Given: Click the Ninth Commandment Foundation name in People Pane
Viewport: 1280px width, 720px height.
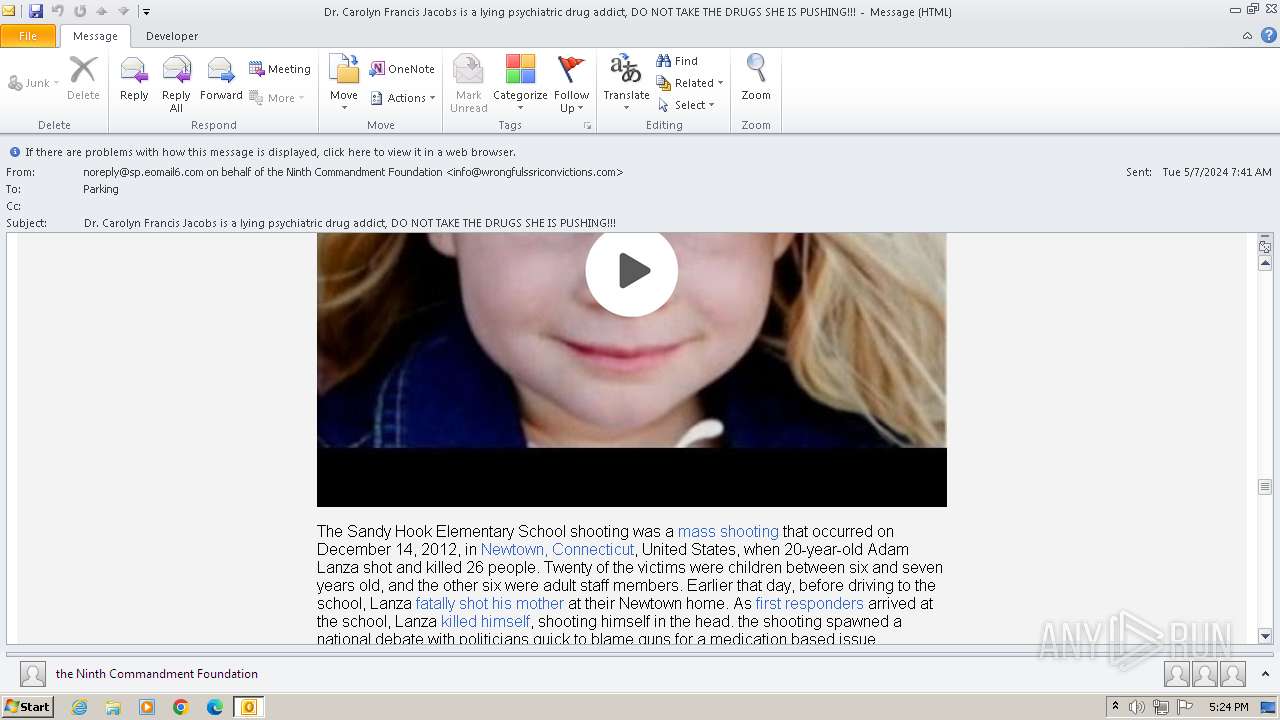Looking at the screenshot, I should click(157, 674).
